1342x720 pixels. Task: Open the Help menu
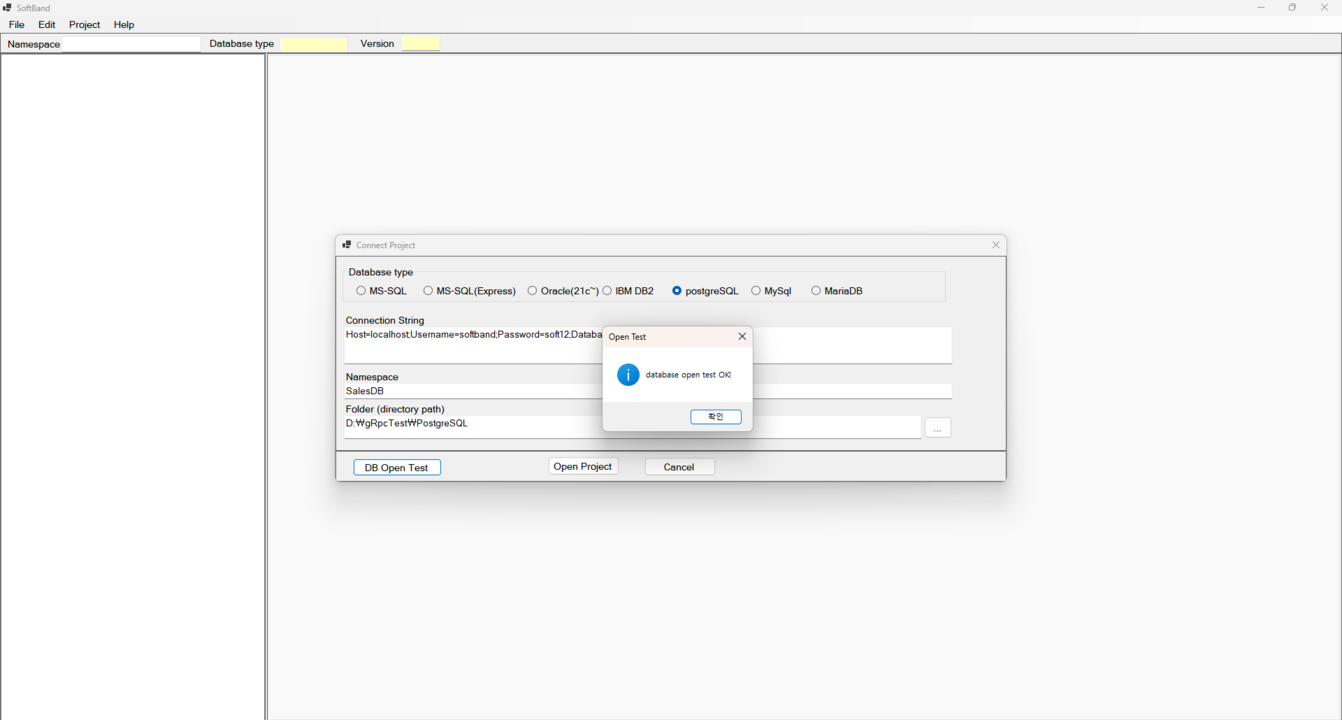(x=124, y=25)
